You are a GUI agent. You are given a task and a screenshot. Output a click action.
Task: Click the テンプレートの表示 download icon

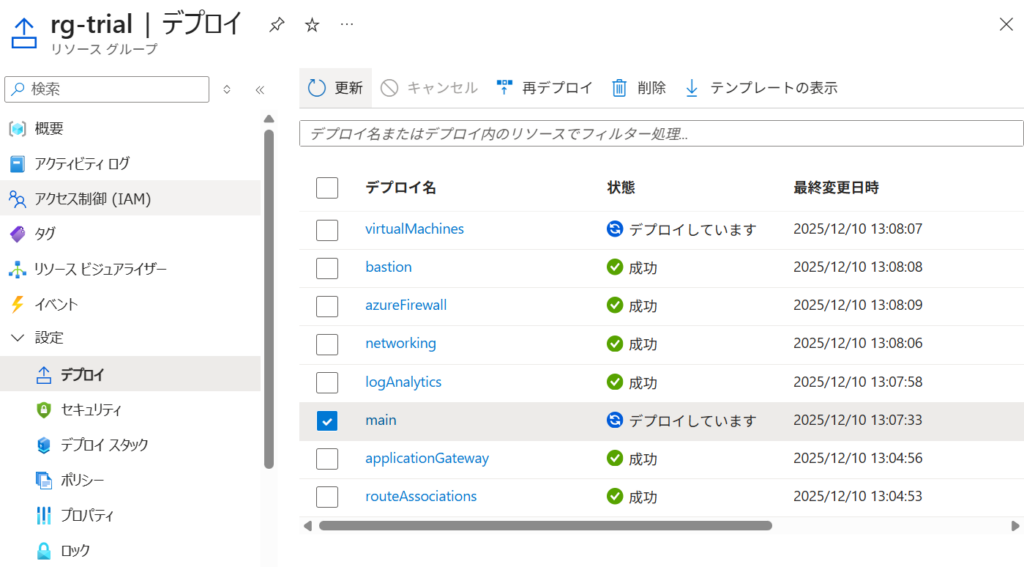pos(692,88)
